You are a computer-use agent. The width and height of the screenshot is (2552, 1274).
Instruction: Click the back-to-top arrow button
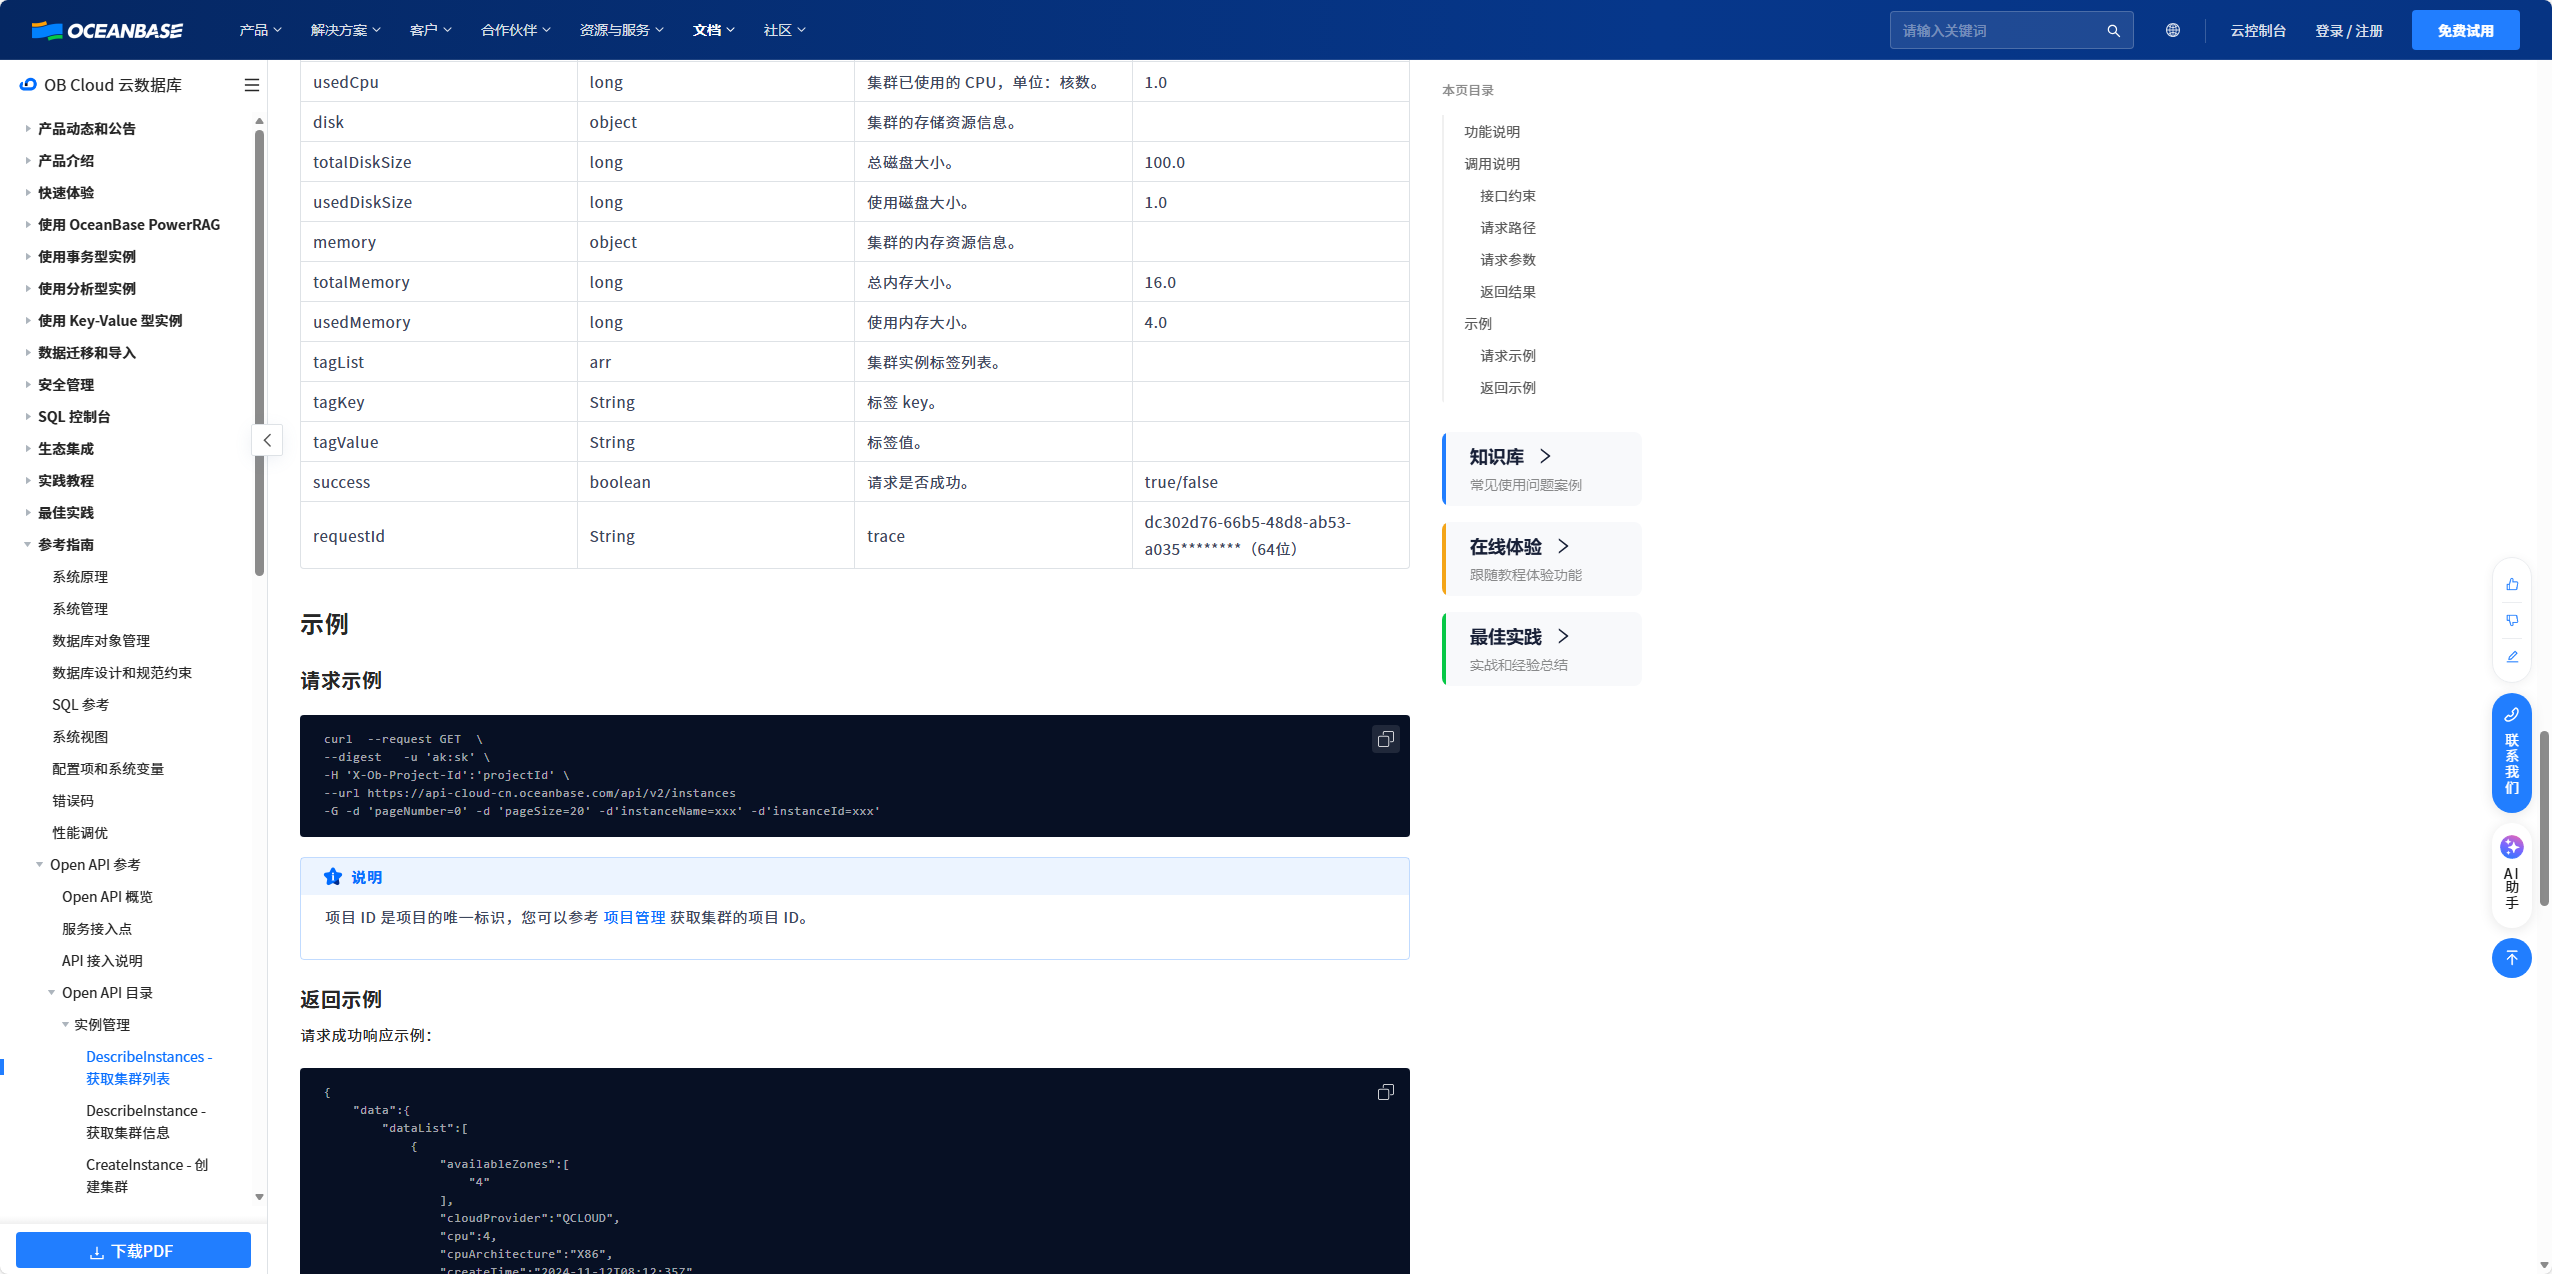click(2511, 958)
